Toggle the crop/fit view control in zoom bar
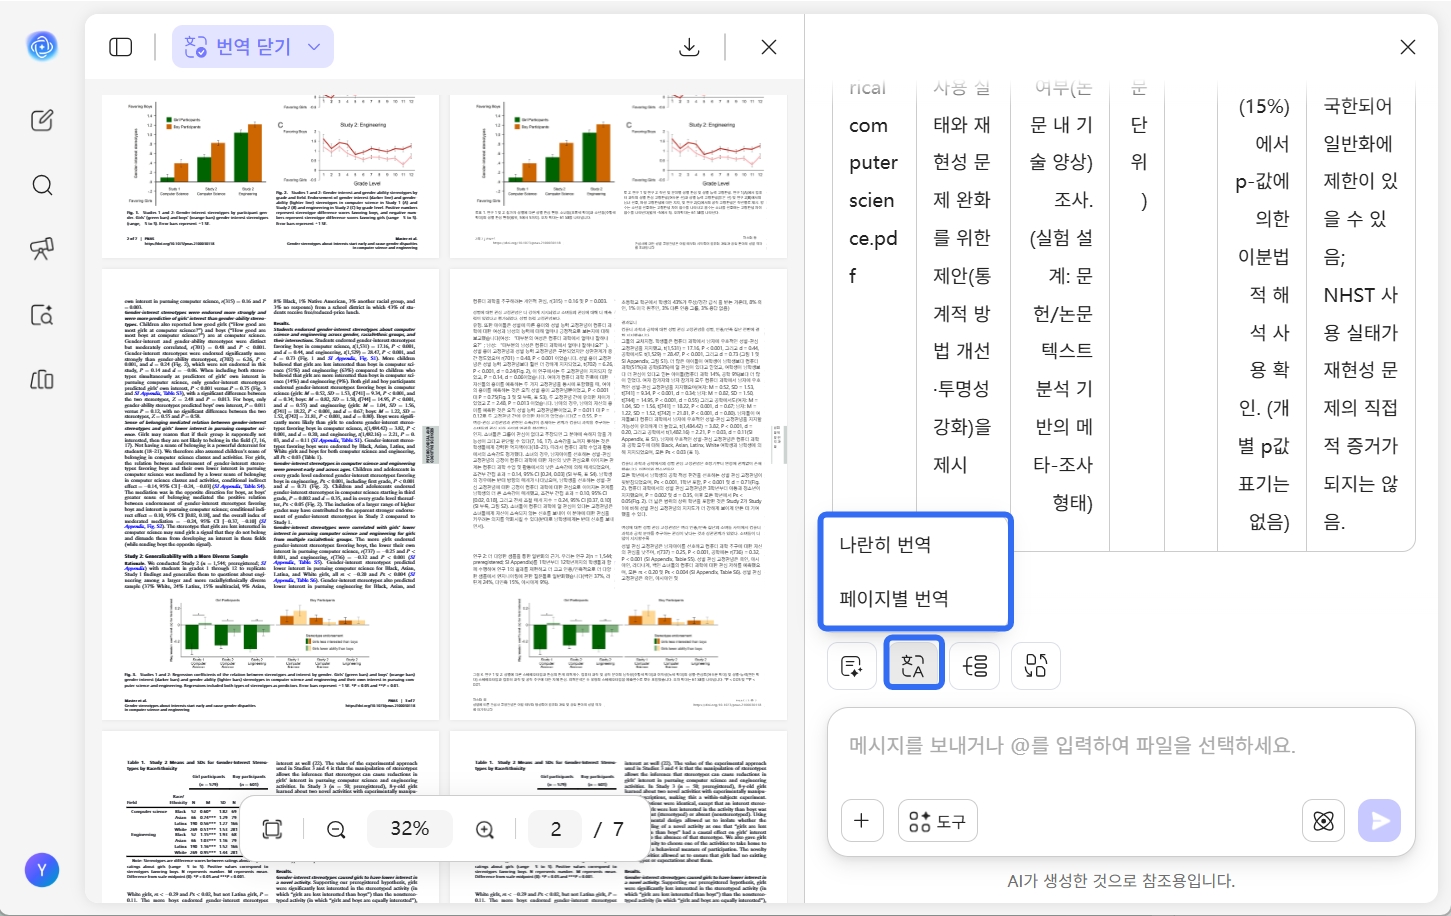The width and height of the screenshot is (1451, 916). pyautogui.click(x=270, y=829)
